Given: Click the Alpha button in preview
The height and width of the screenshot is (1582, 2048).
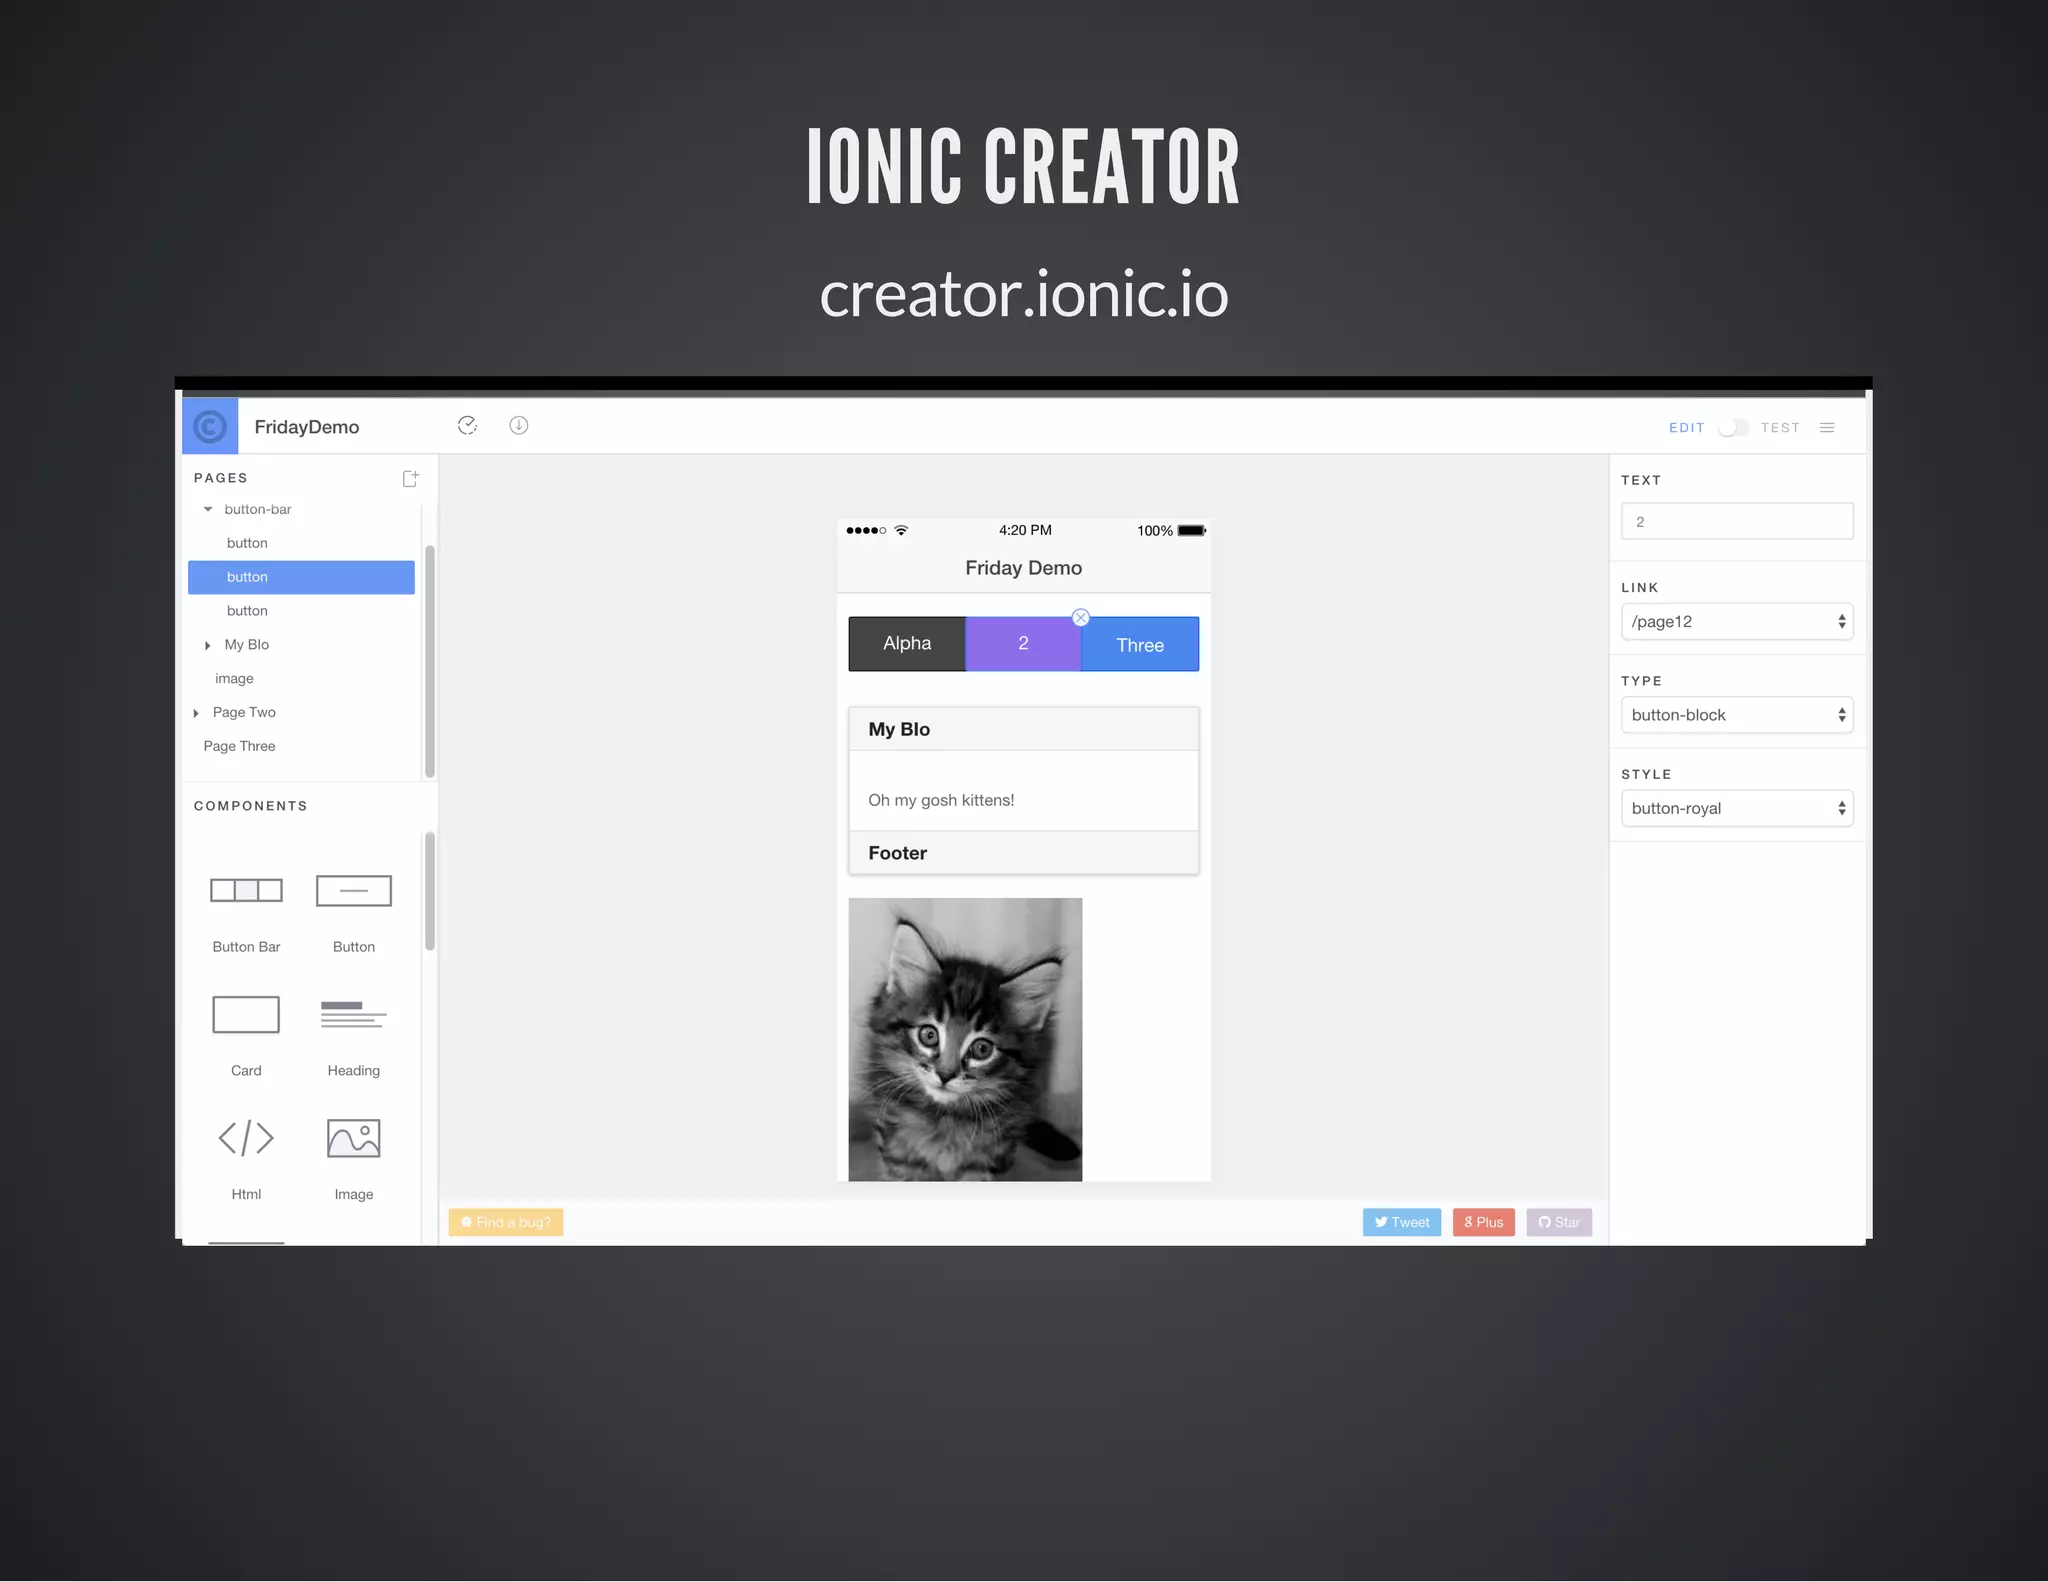Looking at the screenshot, I should coord(907,644).
